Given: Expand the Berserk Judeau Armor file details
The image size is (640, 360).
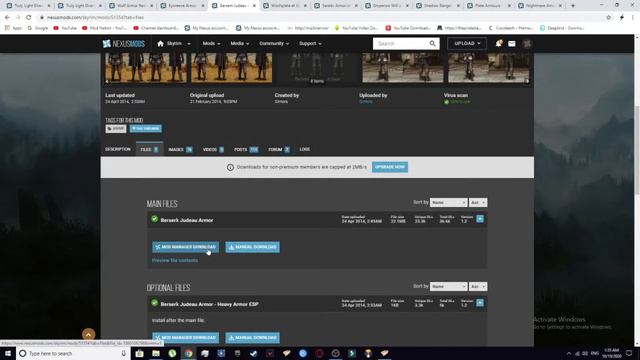Looking at the screenshot, I should coord(480,219).
